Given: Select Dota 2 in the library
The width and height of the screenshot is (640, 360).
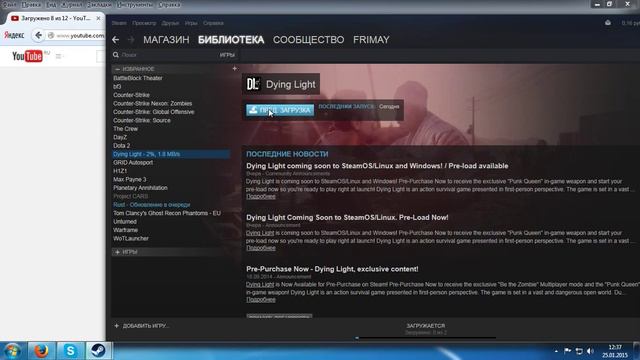Looking at the screenshot, I should tap(121, 146).
